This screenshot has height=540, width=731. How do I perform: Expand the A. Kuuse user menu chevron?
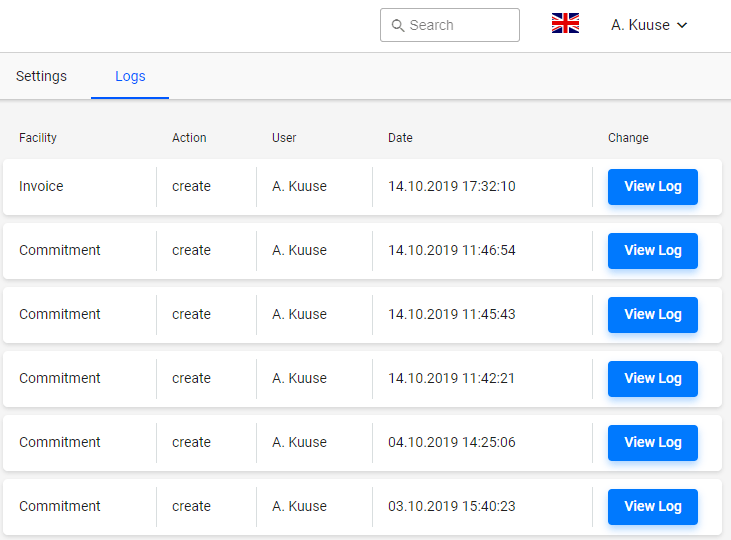(682, 25)
